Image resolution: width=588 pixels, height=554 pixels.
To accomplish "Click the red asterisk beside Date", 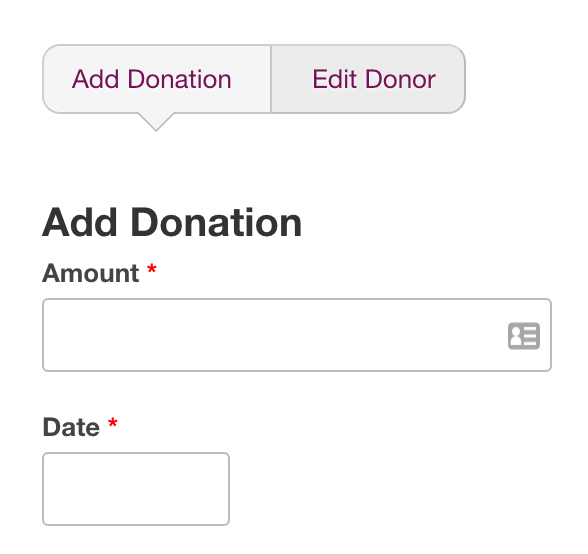I will 112,423.
